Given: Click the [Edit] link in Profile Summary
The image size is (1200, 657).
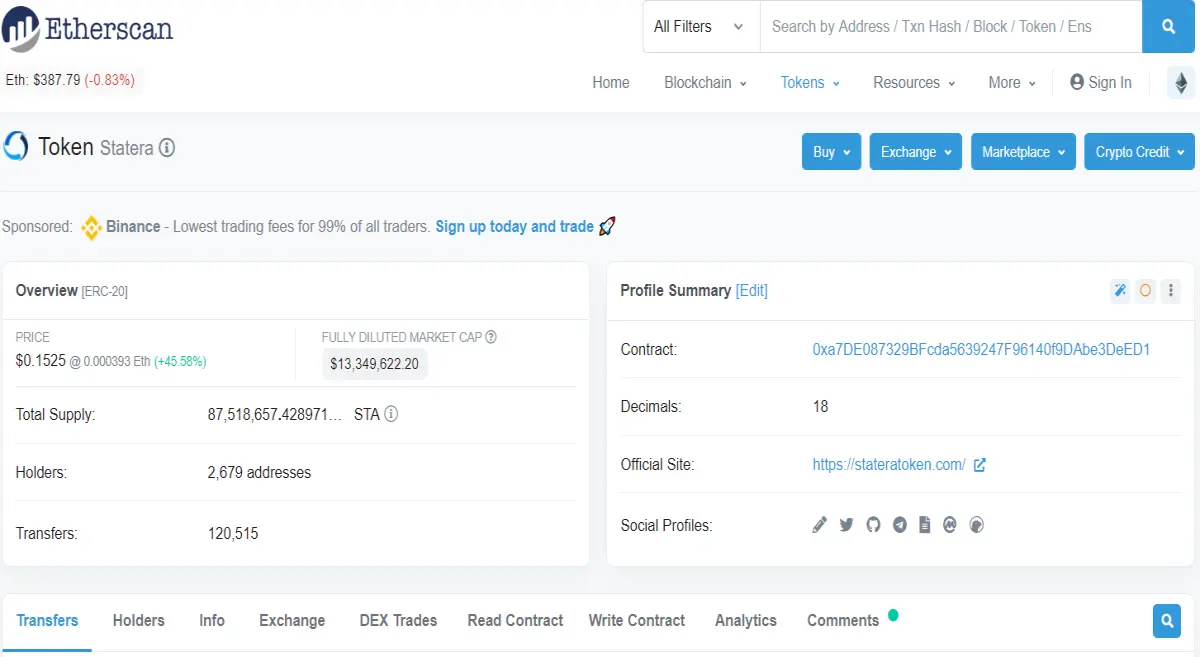Looking at the screenshot, I should [752, 291].
